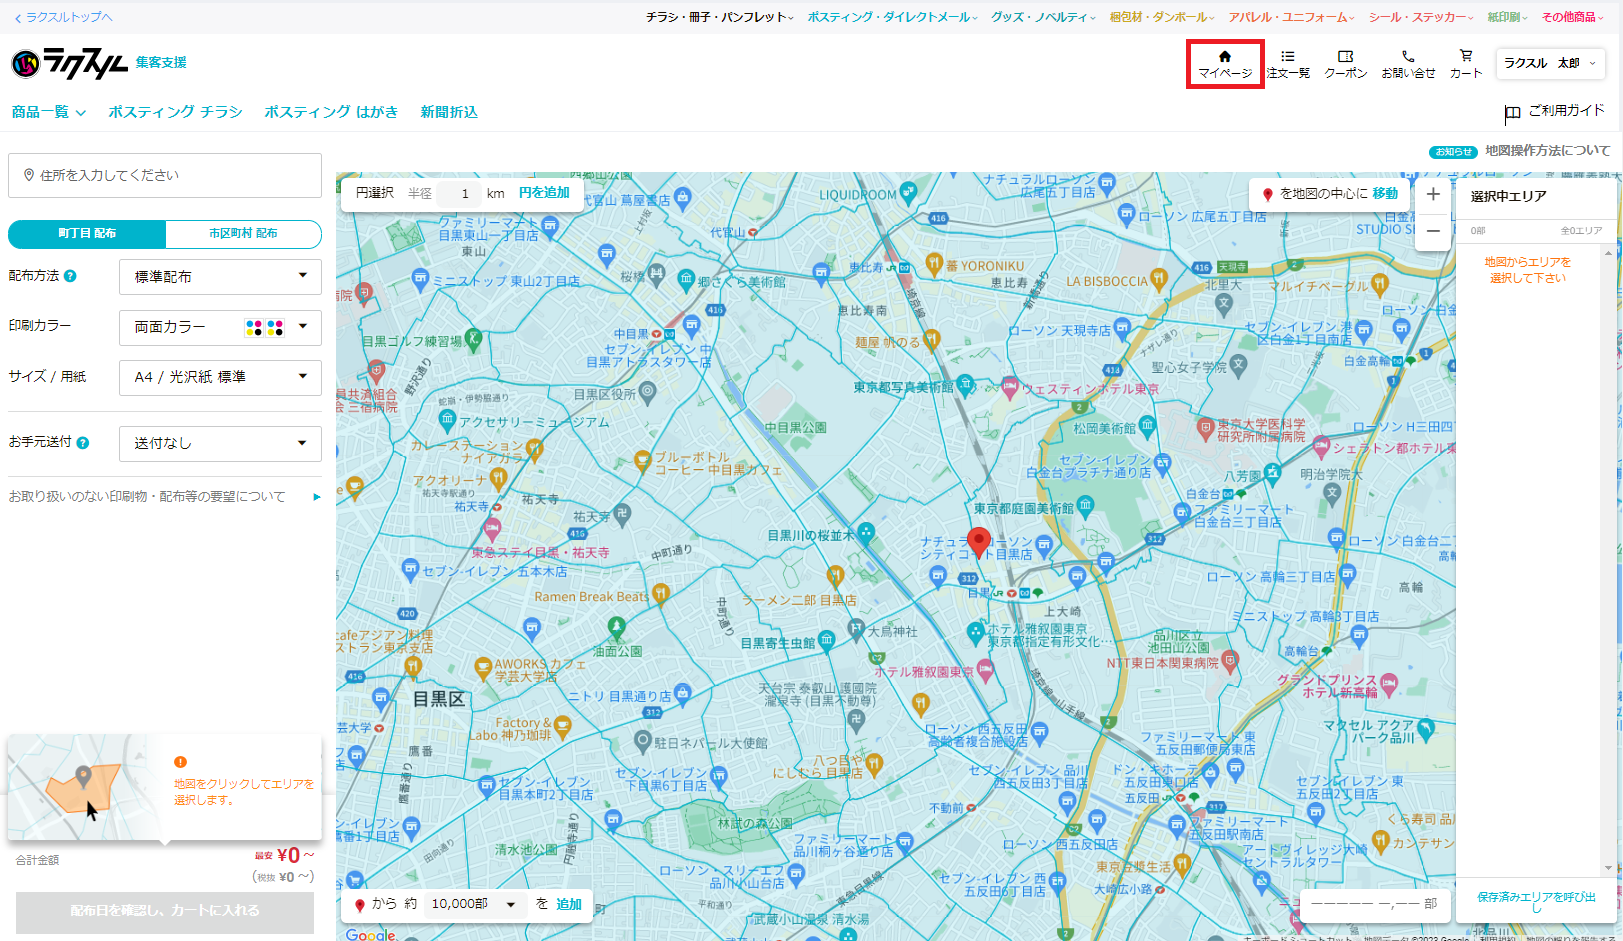Click the 集客支援 label link
Screen dimensions: 1623x941
161,62
